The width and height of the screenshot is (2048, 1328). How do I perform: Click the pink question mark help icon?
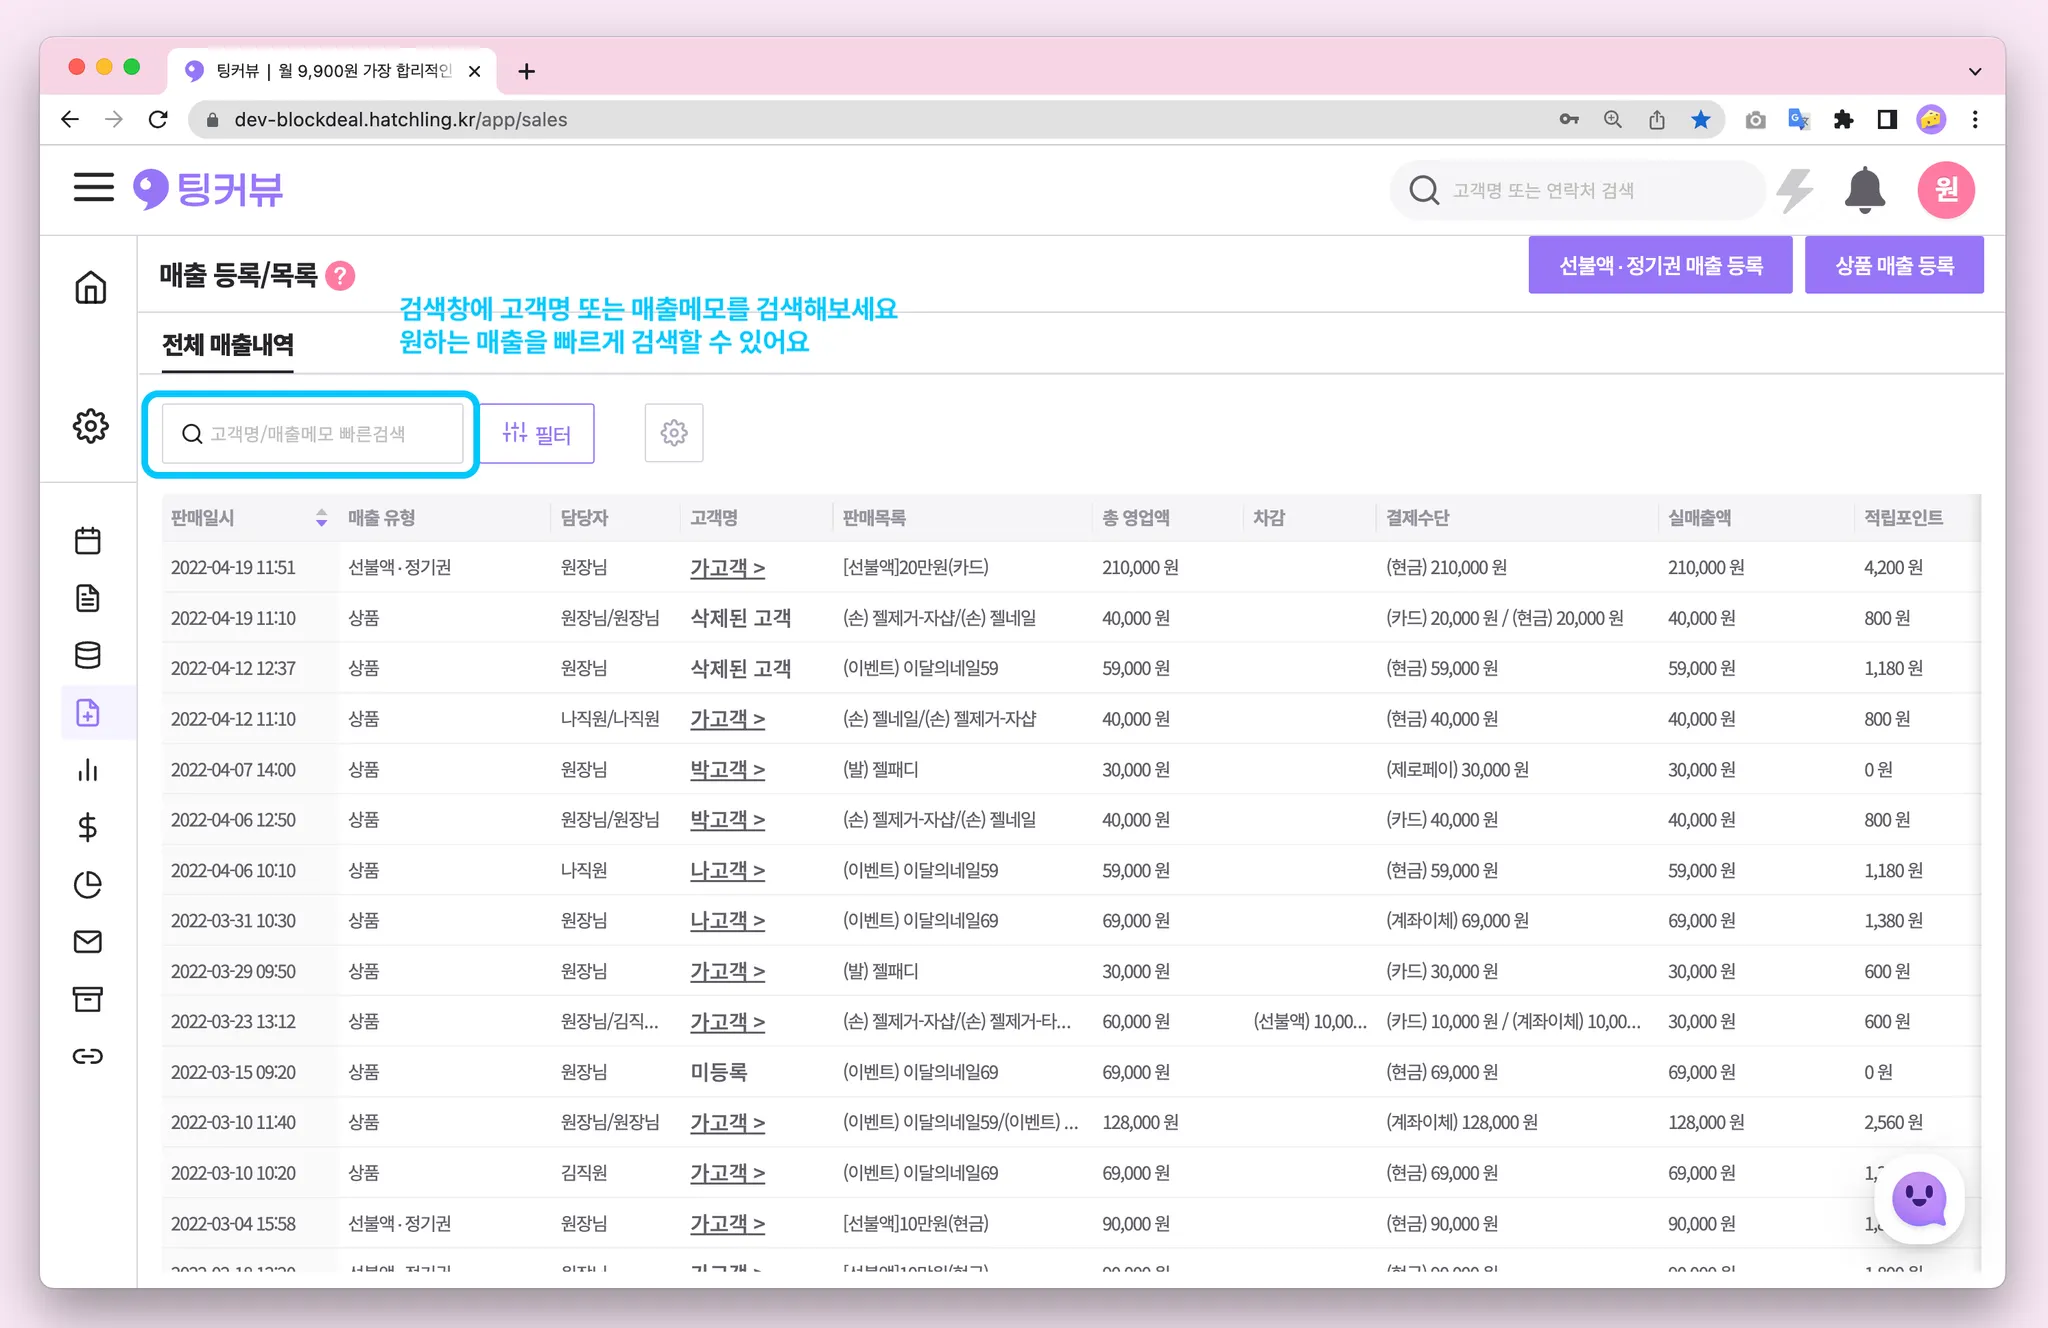coord(341,276)
